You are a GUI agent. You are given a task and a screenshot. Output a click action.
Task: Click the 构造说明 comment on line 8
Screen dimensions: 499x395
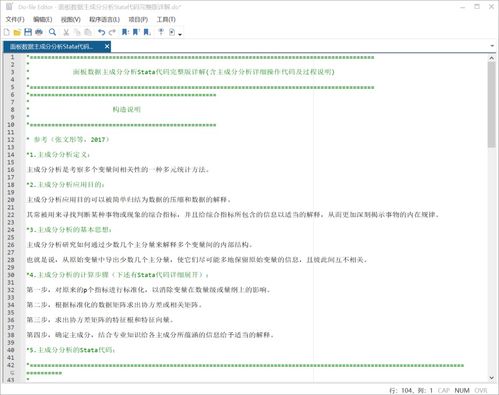click(x=127, y=109)
